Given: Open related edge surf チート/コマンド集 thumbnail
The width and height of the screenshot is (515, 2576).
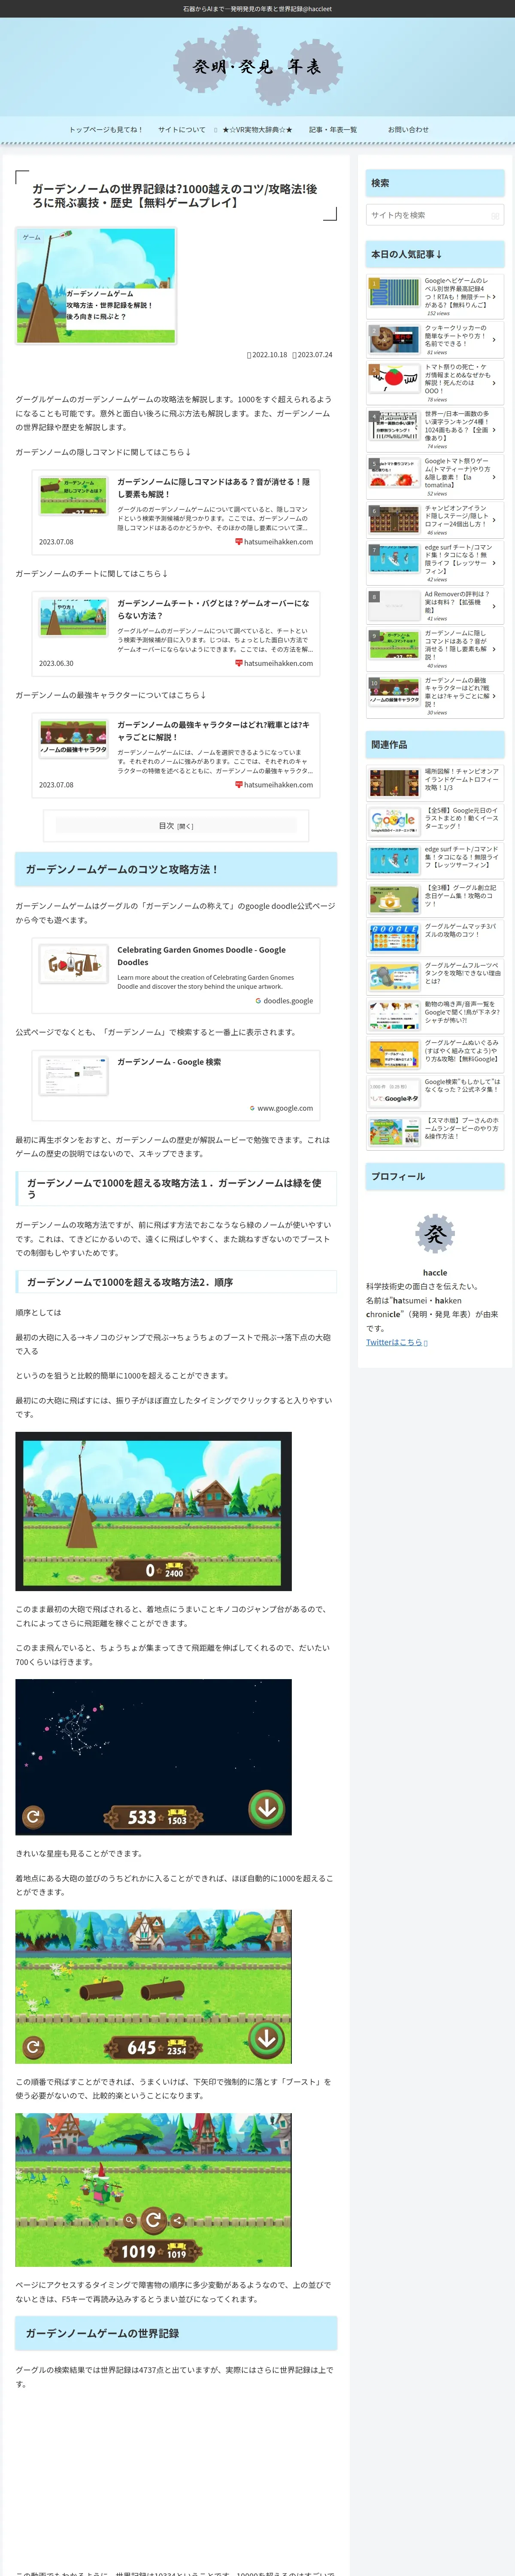Looking at the screenshot, I should [x=394, y=860].
